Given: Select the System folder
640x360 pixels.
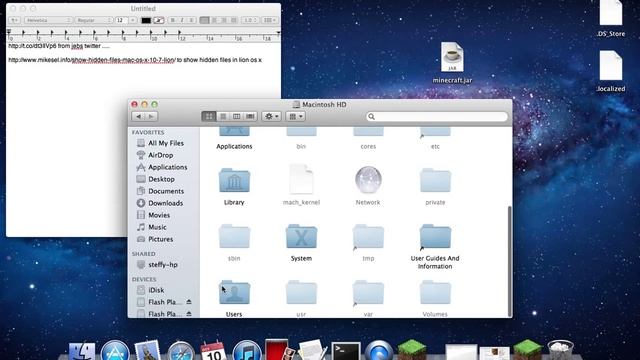Looking at the screenshot, I should pyautogui.click(x=301, y=236).
